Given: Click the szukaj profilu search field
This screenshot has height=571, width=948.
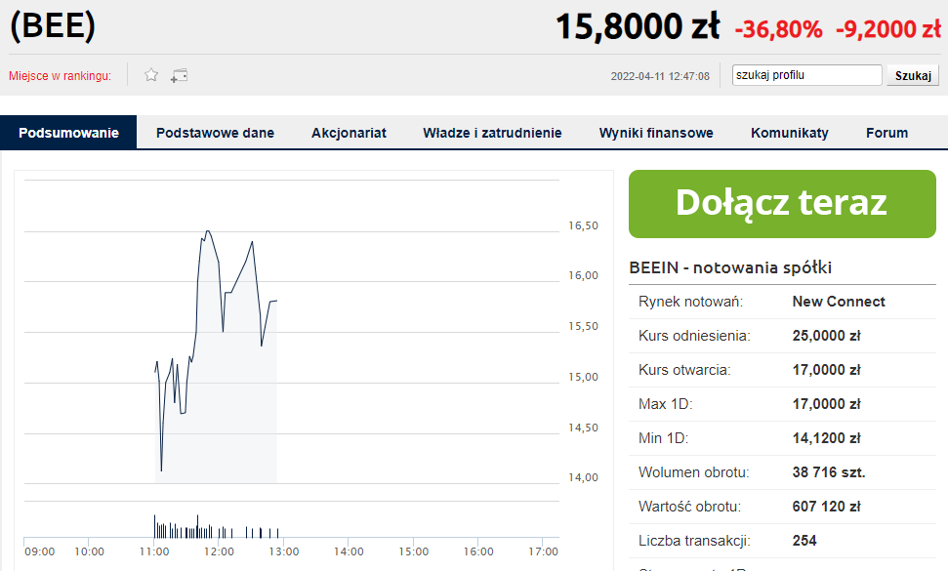Looking at the screenshot, I should click(x=806, y=75).
